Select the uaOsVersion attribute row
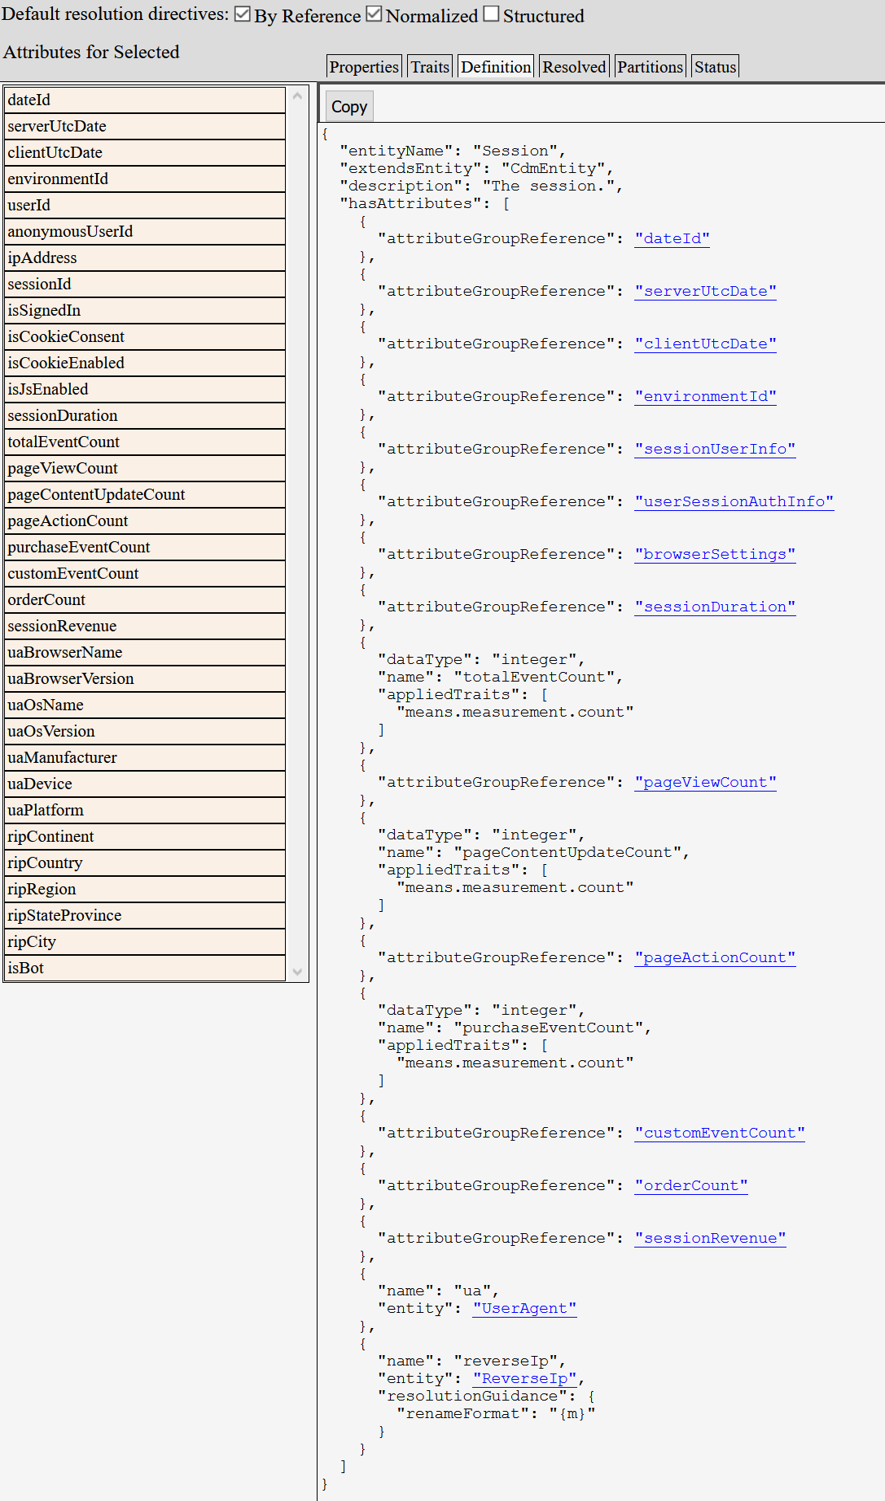The image size is (885, 1501). (x=145, y=732)
